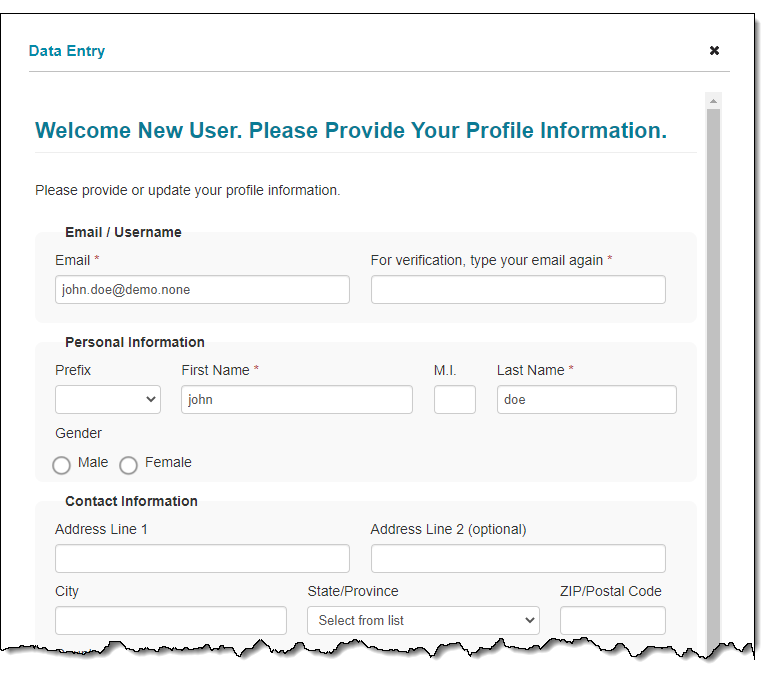Expand the State/Province list
This screenshot has height=678, width=766.
point(423,621)
